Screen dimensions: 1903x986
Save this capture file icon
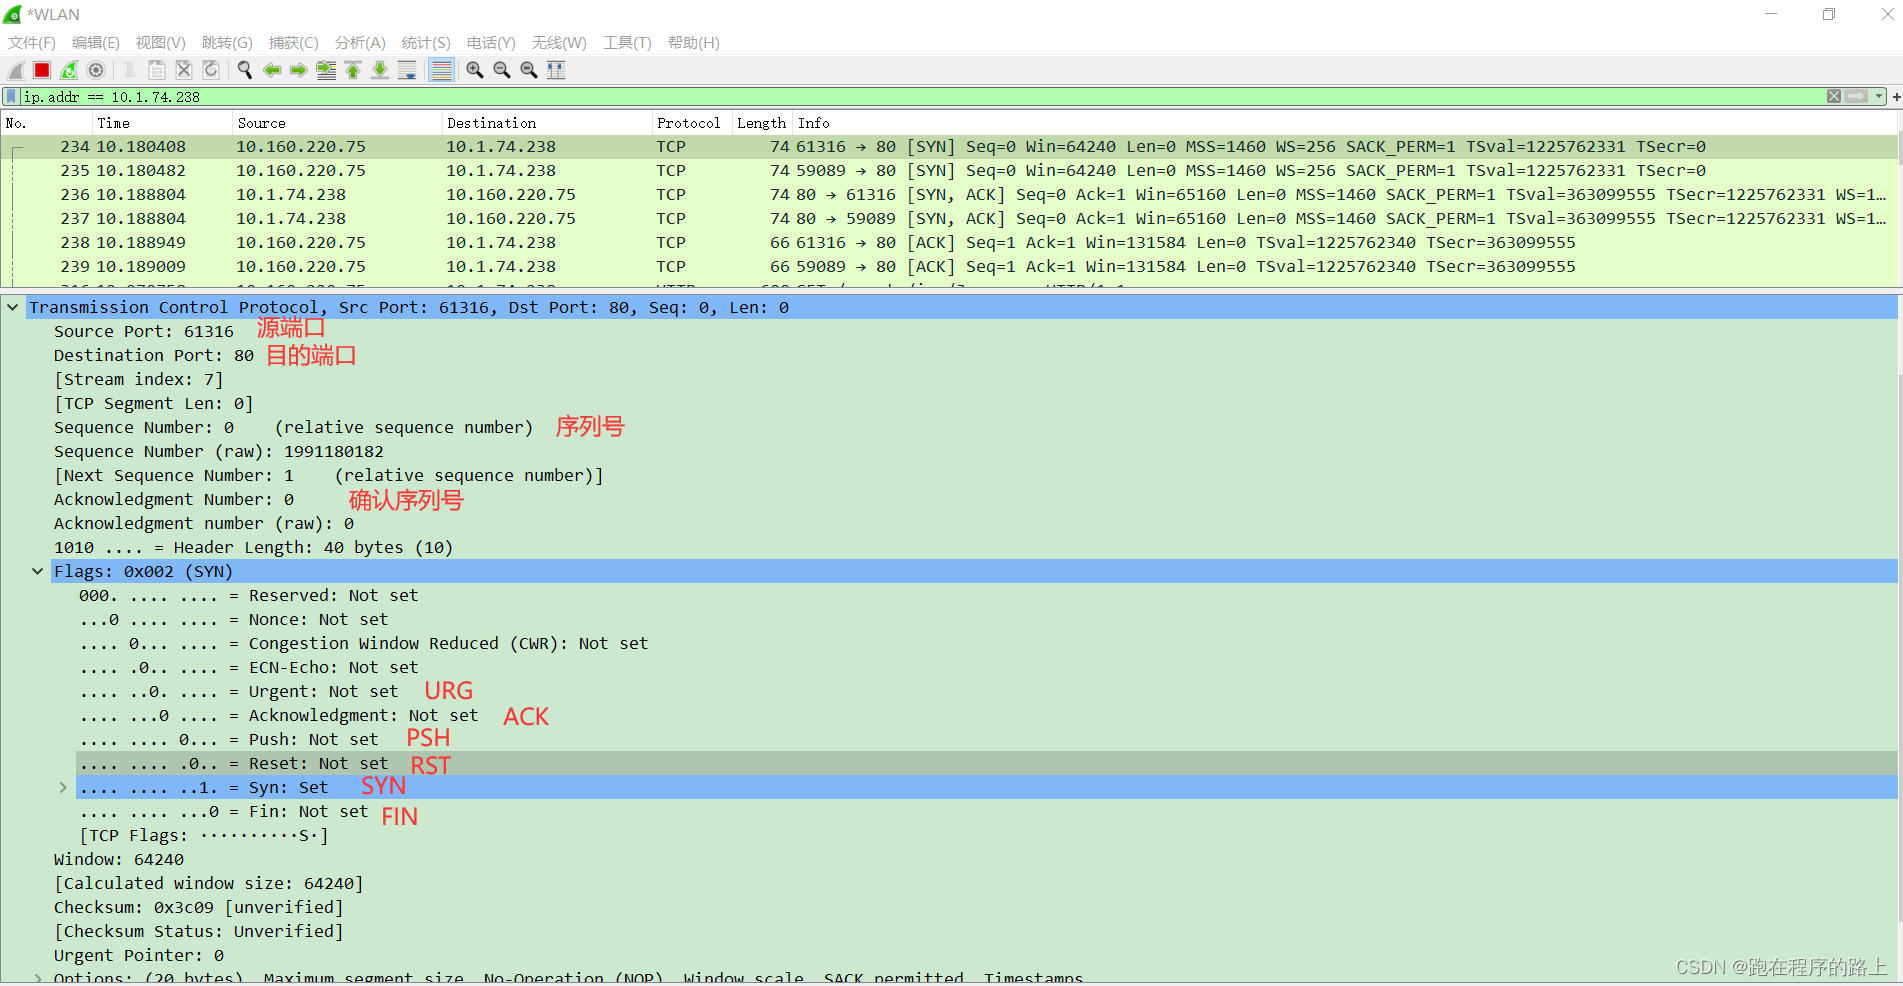pyautogui.click(x=157, y=70)
